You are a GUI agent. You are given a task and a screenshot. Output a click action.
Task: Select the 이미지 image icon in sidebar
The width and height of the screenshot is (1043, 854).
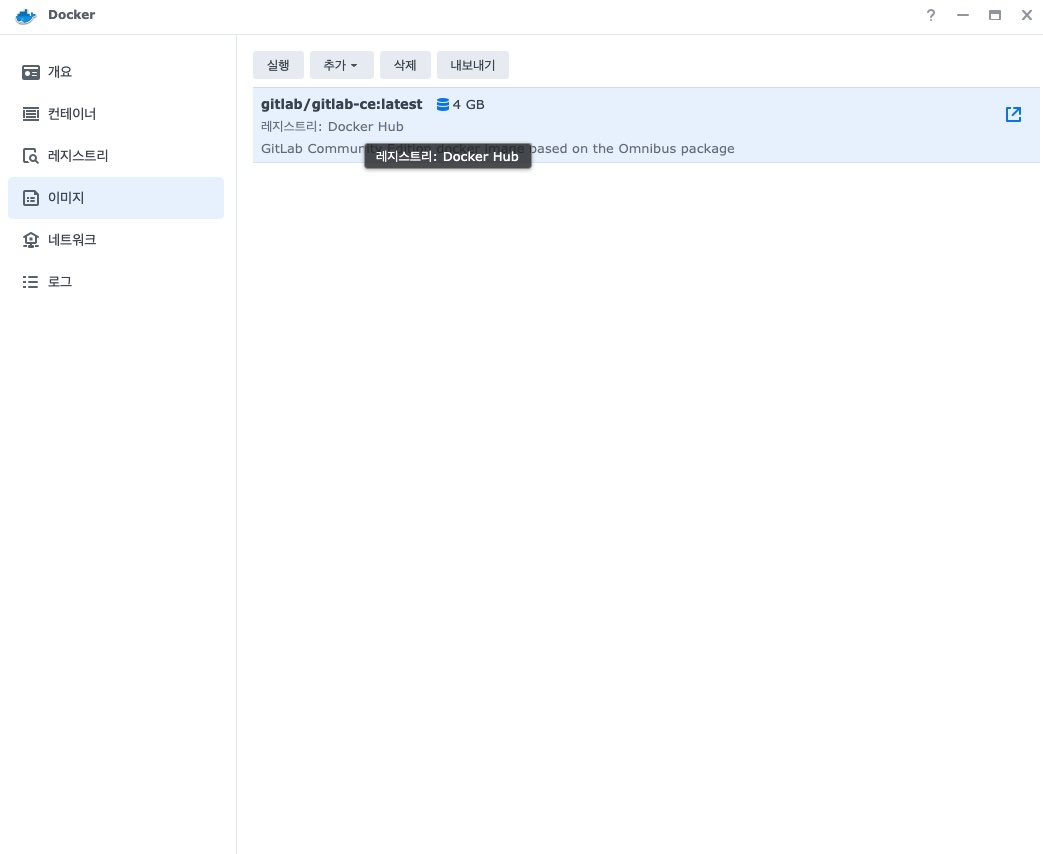pos(31,198)
